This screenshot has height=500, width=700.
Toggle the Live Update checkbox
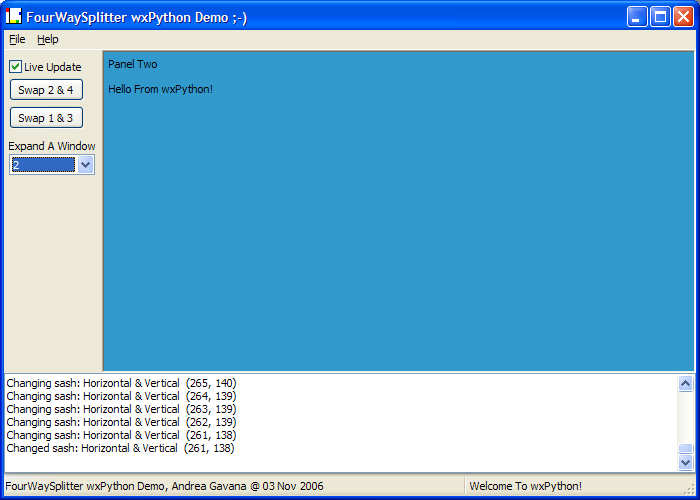click(16, 67)
